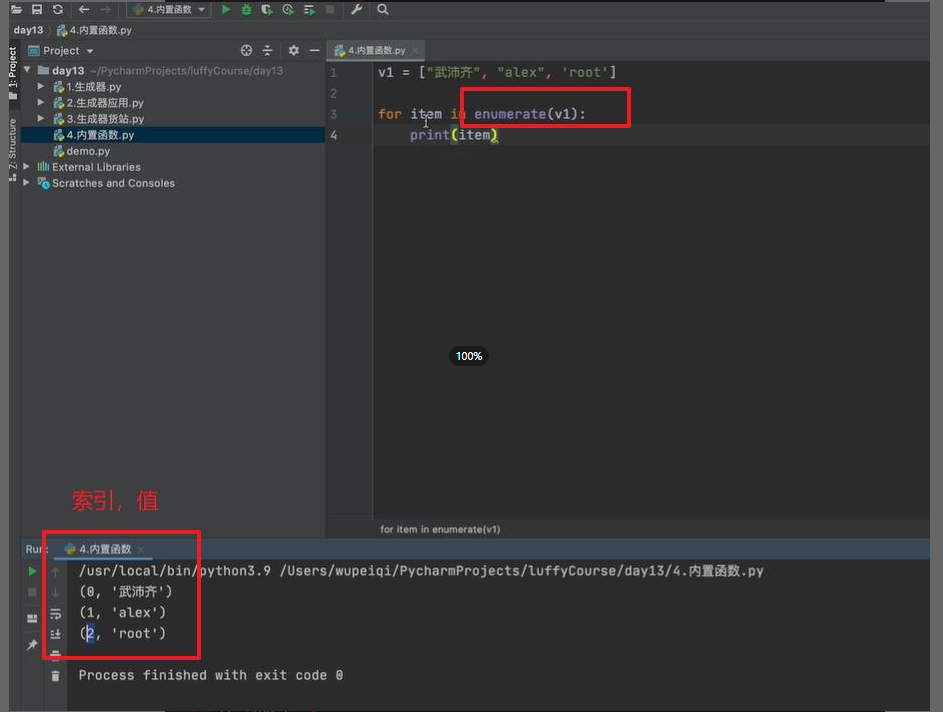Start debugging with the green bug icon
Screen dimensions: 943x712
246,10
